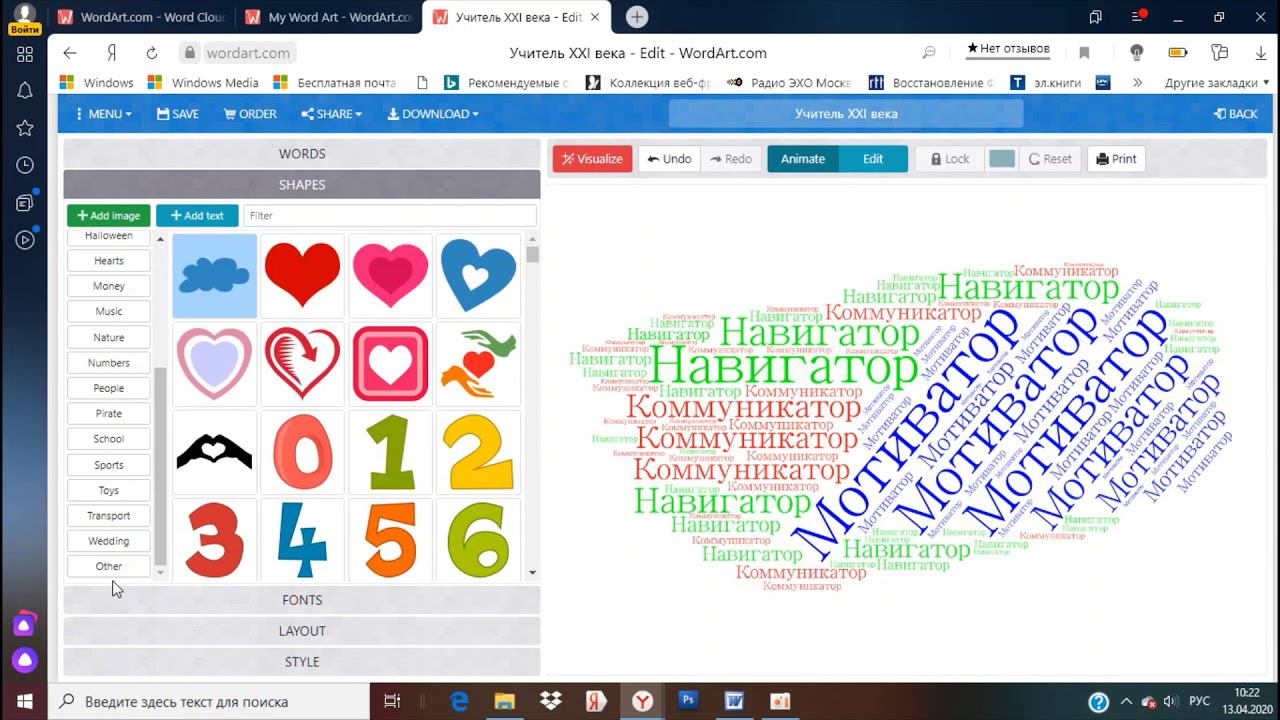This screenshot has height=720, width=1280.
Task: Expand the LAYOUT panel
Action: (x=302, y=631)
